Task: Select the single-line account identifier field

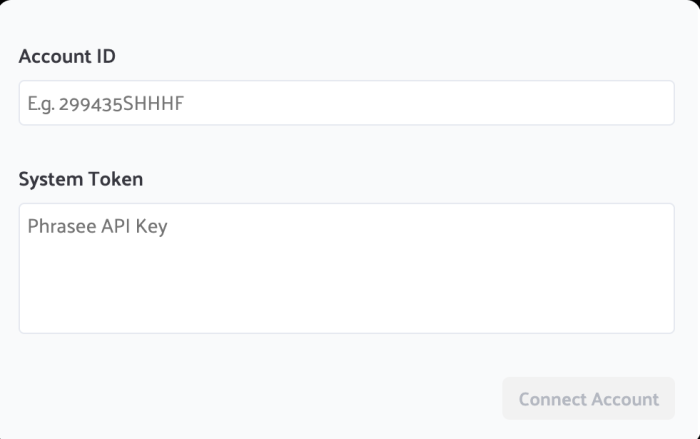Action: [x=346, y=103]
